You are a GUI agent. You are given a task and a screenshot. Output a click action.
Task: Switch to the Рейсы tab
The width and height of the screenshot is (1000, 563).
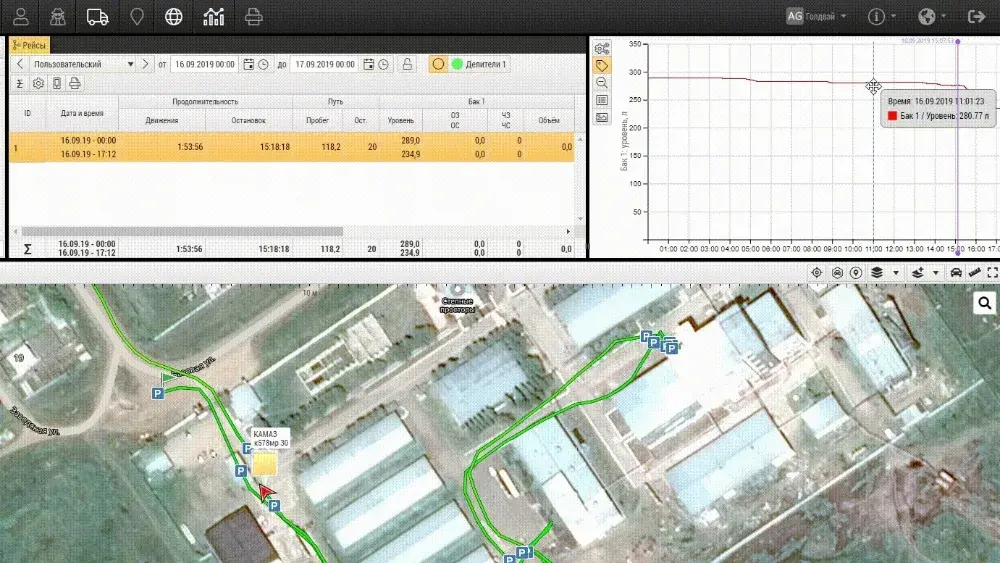(x=29, y=45)
